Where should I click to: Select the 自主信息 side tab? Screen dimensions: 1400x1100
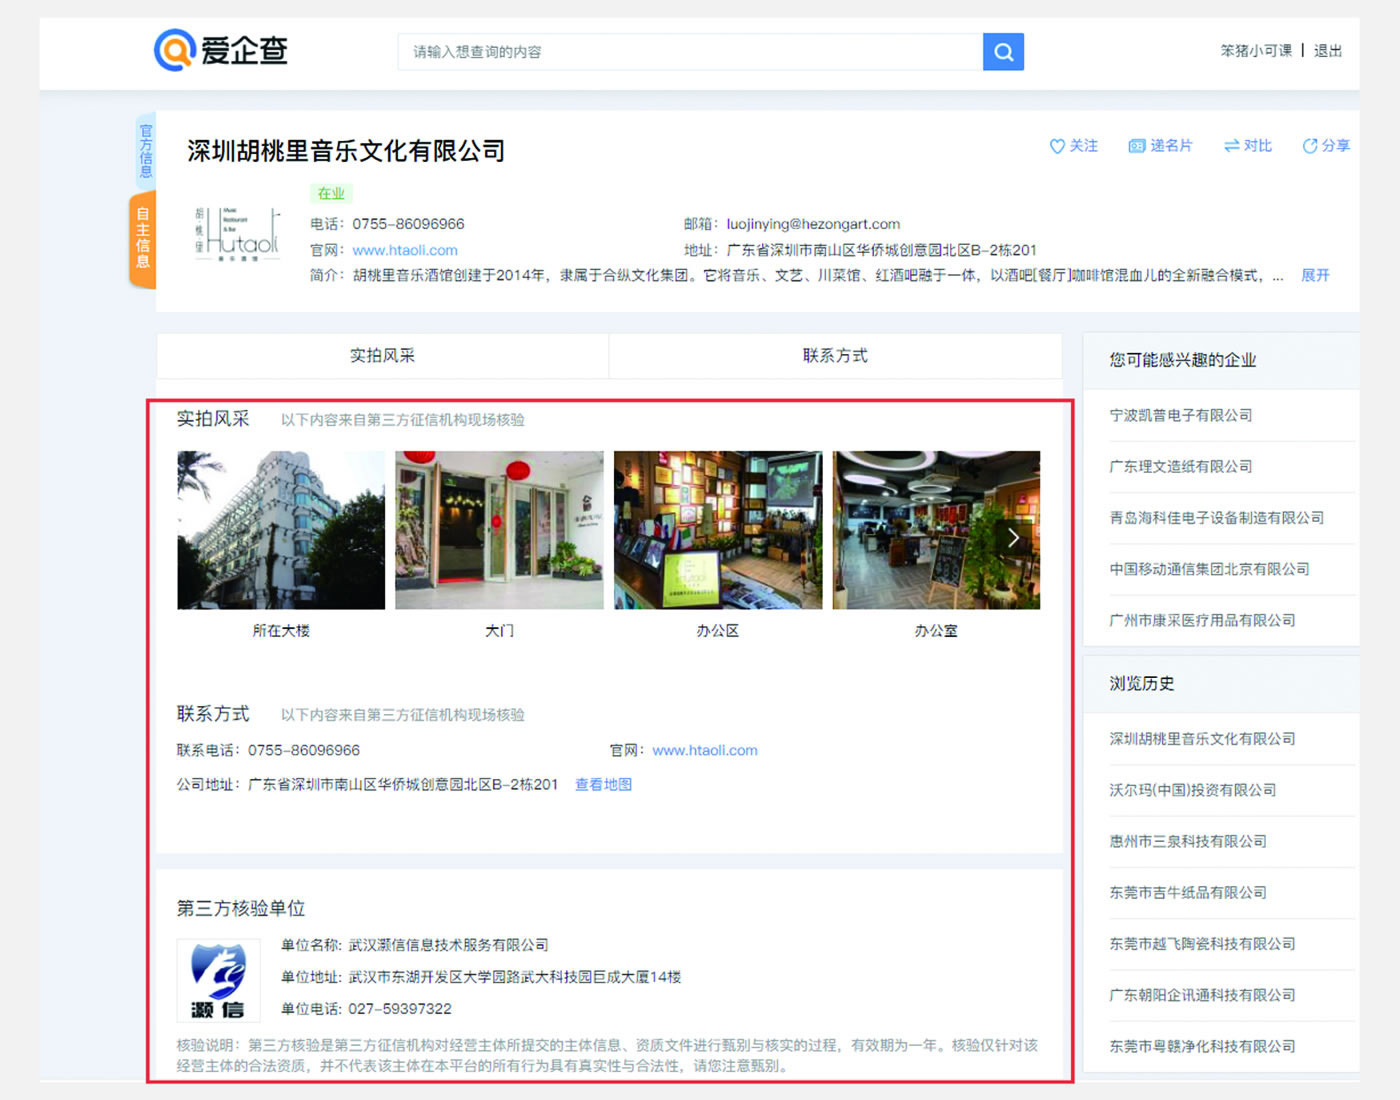143,239
